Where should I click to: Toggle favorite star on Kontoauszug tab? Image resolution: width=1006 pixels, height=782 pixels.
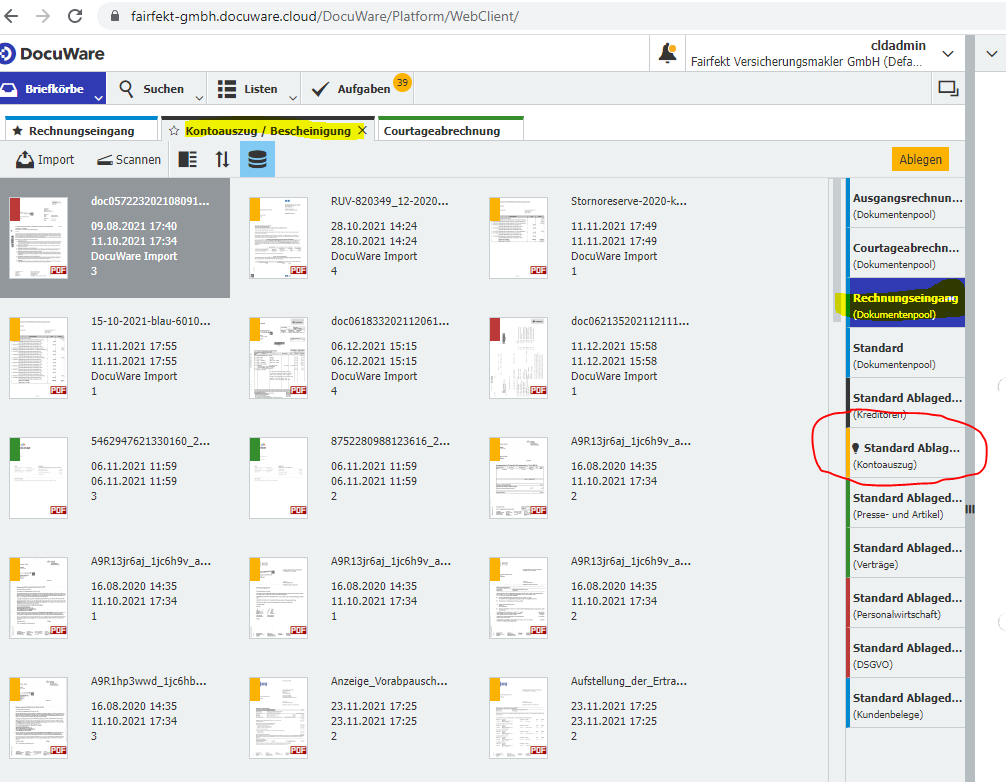[174, 131]
